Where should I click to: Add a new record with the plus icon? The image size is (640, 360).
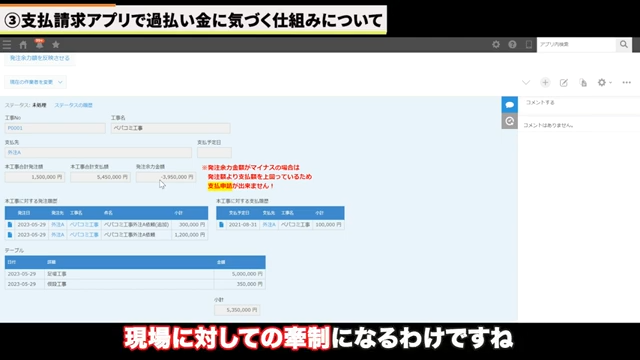tap(545, 82)
